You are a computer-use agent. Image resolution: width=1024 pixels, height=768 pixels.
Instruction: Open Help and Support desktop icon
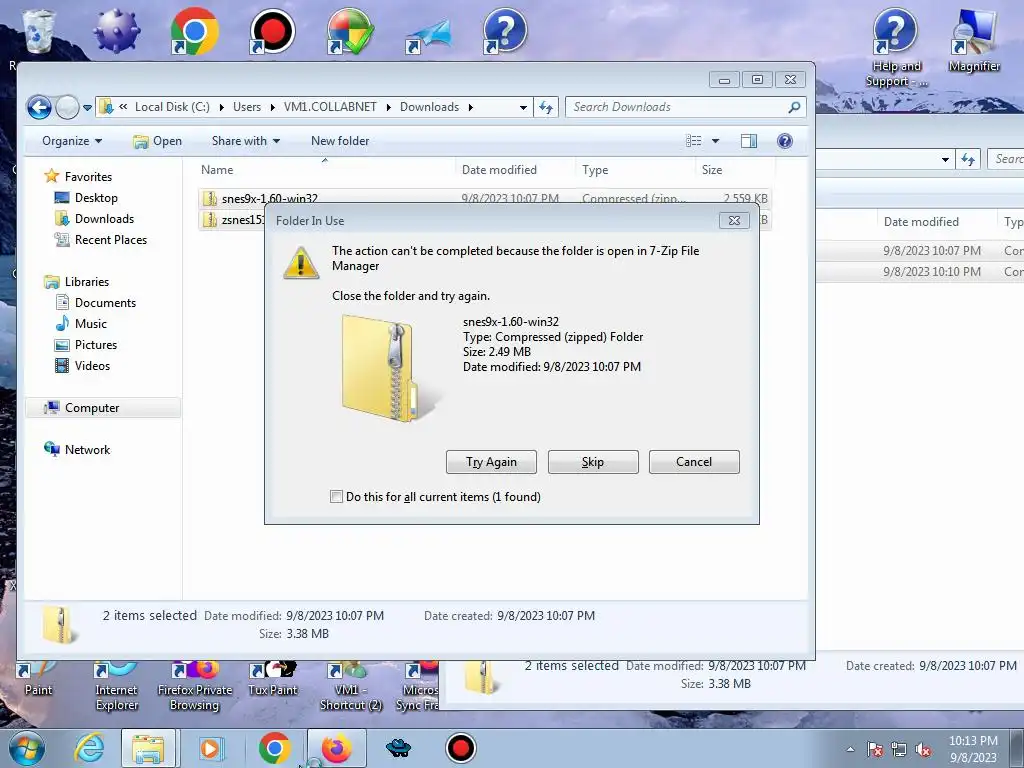896,49
